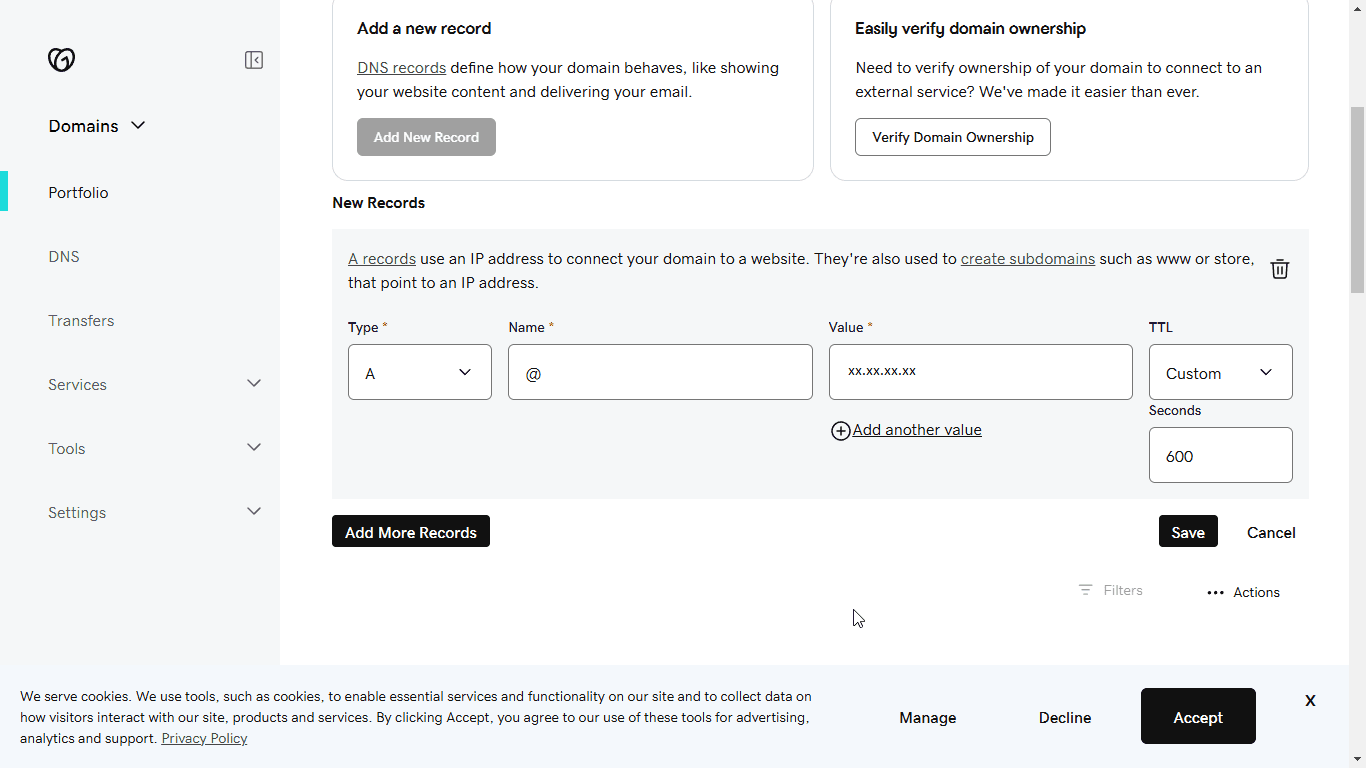
Task: Open the record Type dropdown
Action: [420, 372]
